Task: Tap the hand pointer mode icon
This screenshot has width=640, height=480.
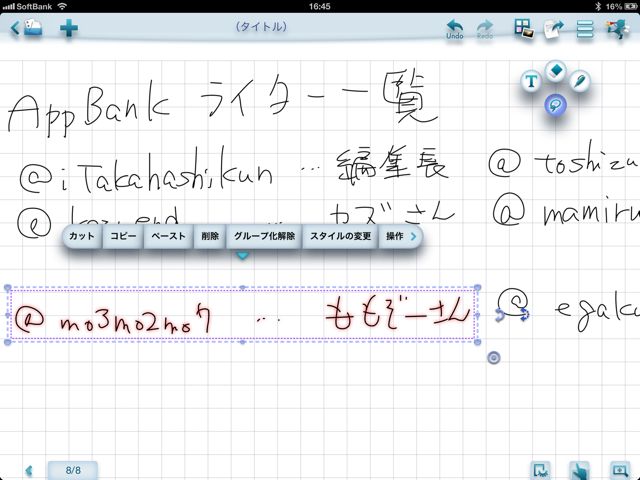Action: (x=579, y=471)
